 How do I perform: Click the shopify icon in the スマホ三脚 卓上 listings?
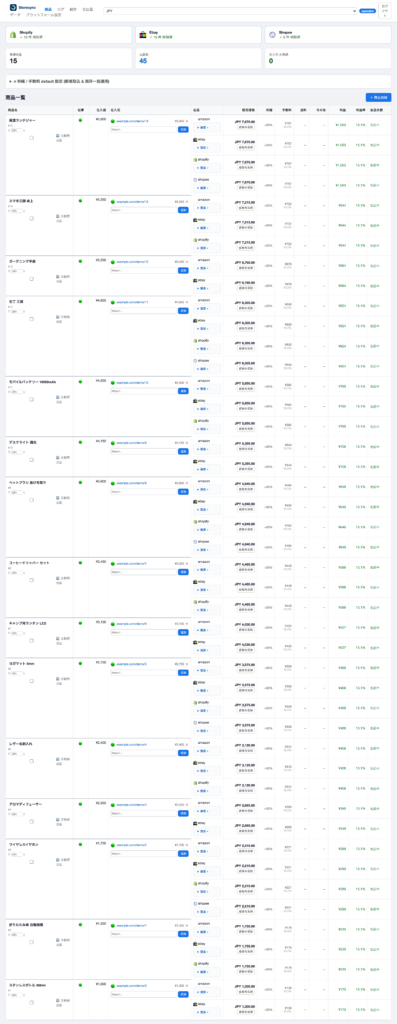[x=195, y=240]
